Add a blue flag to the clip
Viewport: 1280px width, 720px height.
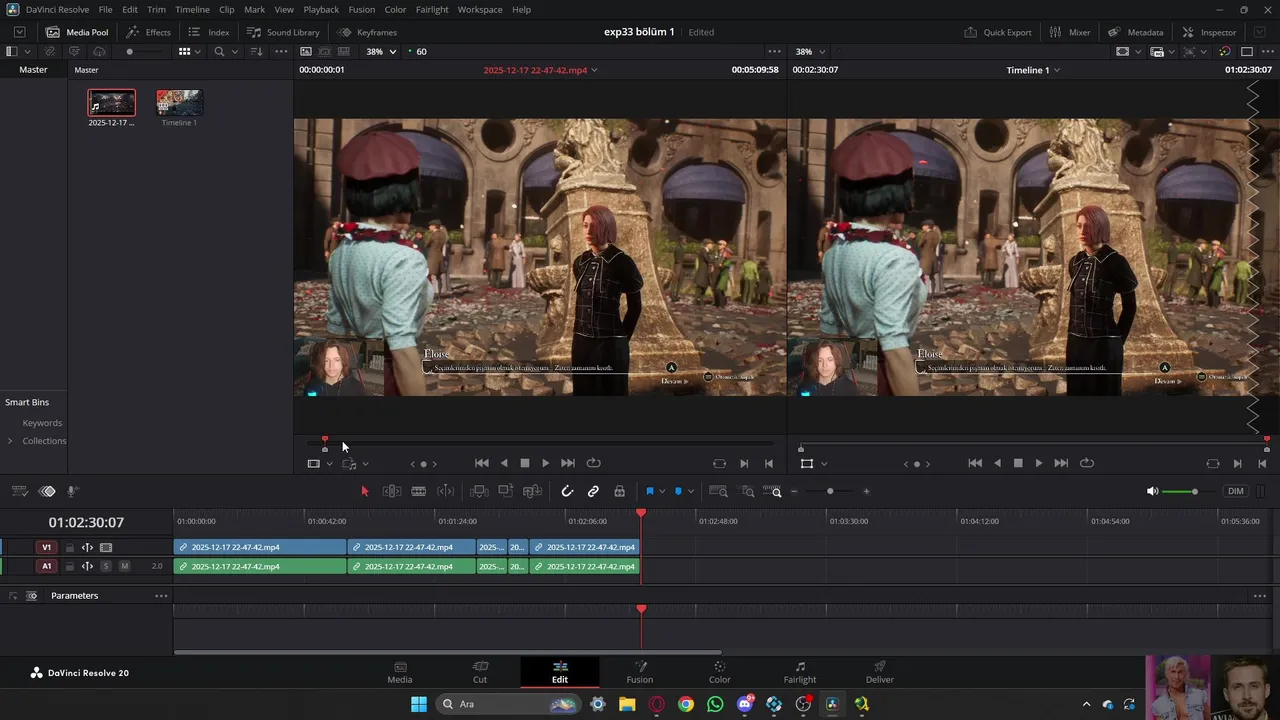pyautogui.click(x=650, y=491)
